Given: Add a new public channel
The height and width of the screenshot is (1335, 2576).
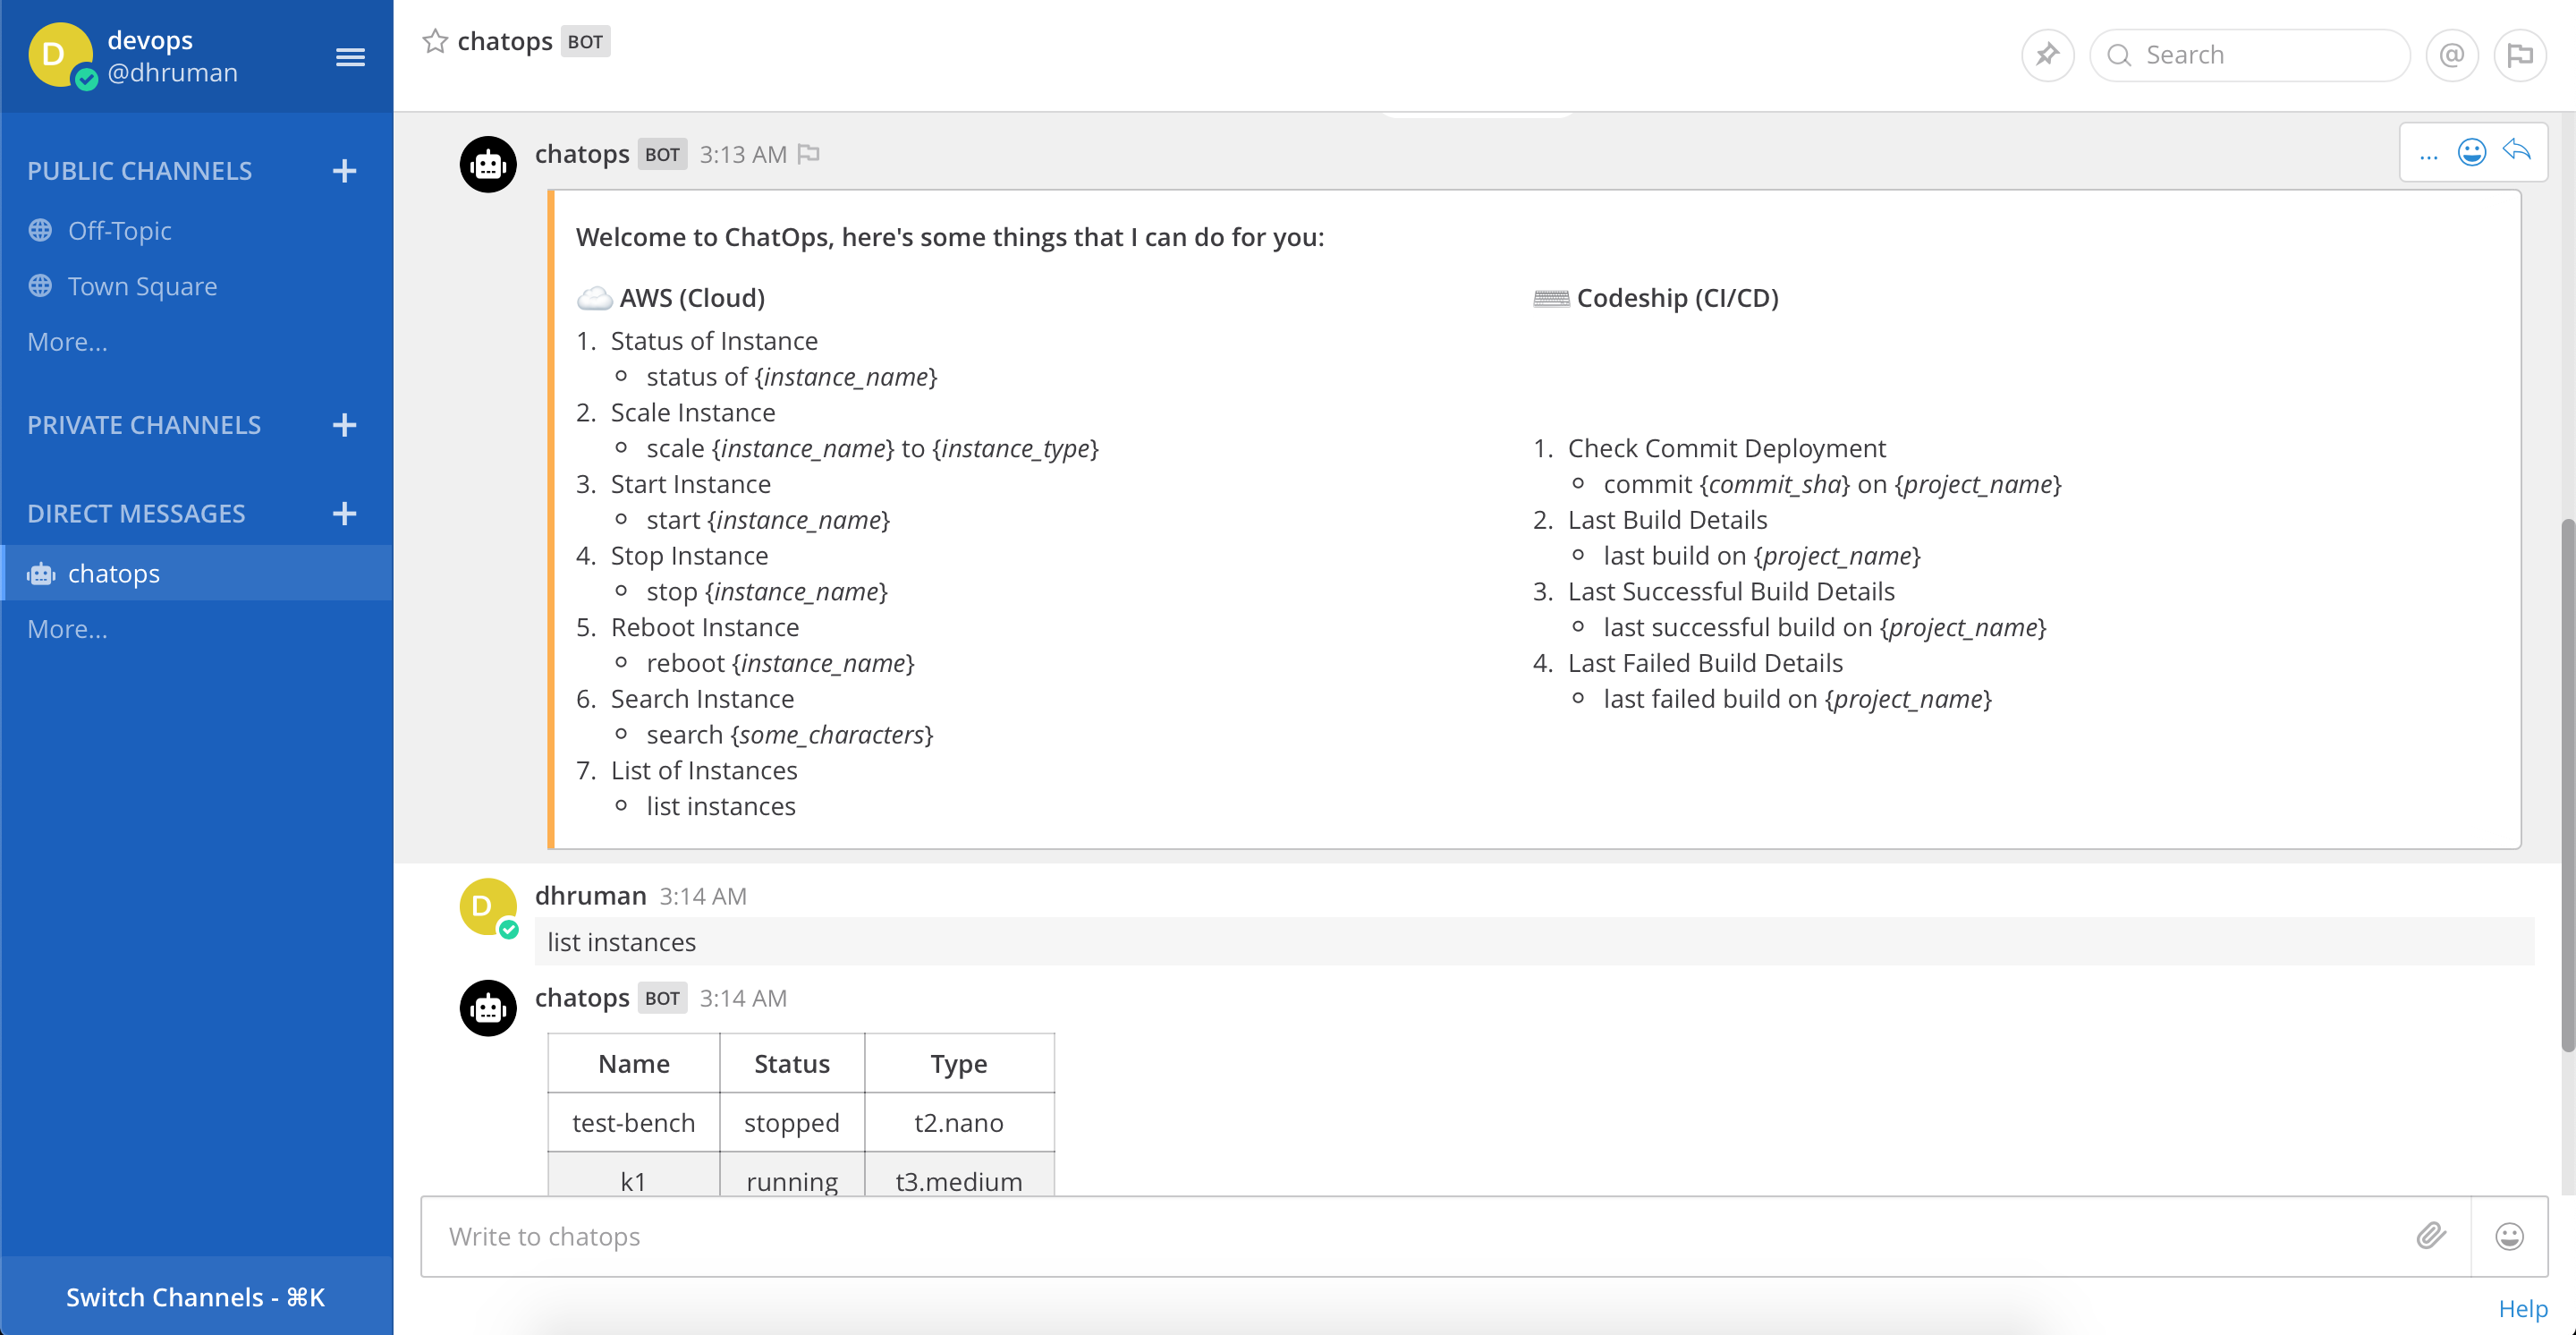Looking at the screenshot, I should pos(344,171).
